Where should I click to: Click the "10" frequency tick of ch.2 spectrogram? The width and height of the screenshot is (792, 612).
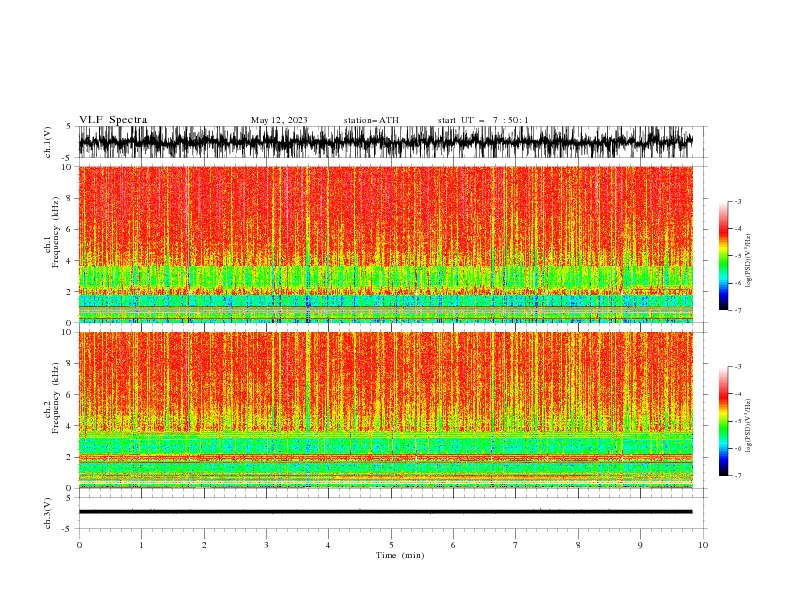click(67, 332)
